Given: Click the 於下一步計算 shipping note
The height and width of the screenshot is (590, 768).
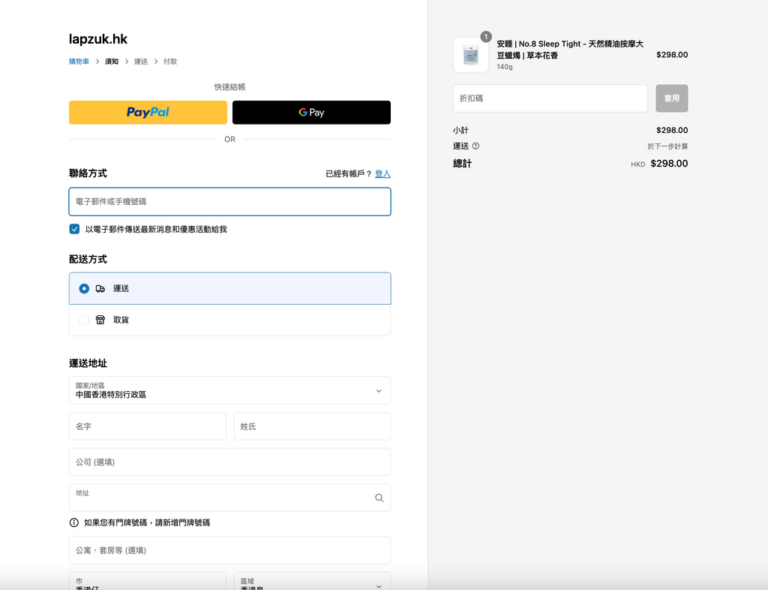Looking at the screenshot, I should (x=668, y=146).
